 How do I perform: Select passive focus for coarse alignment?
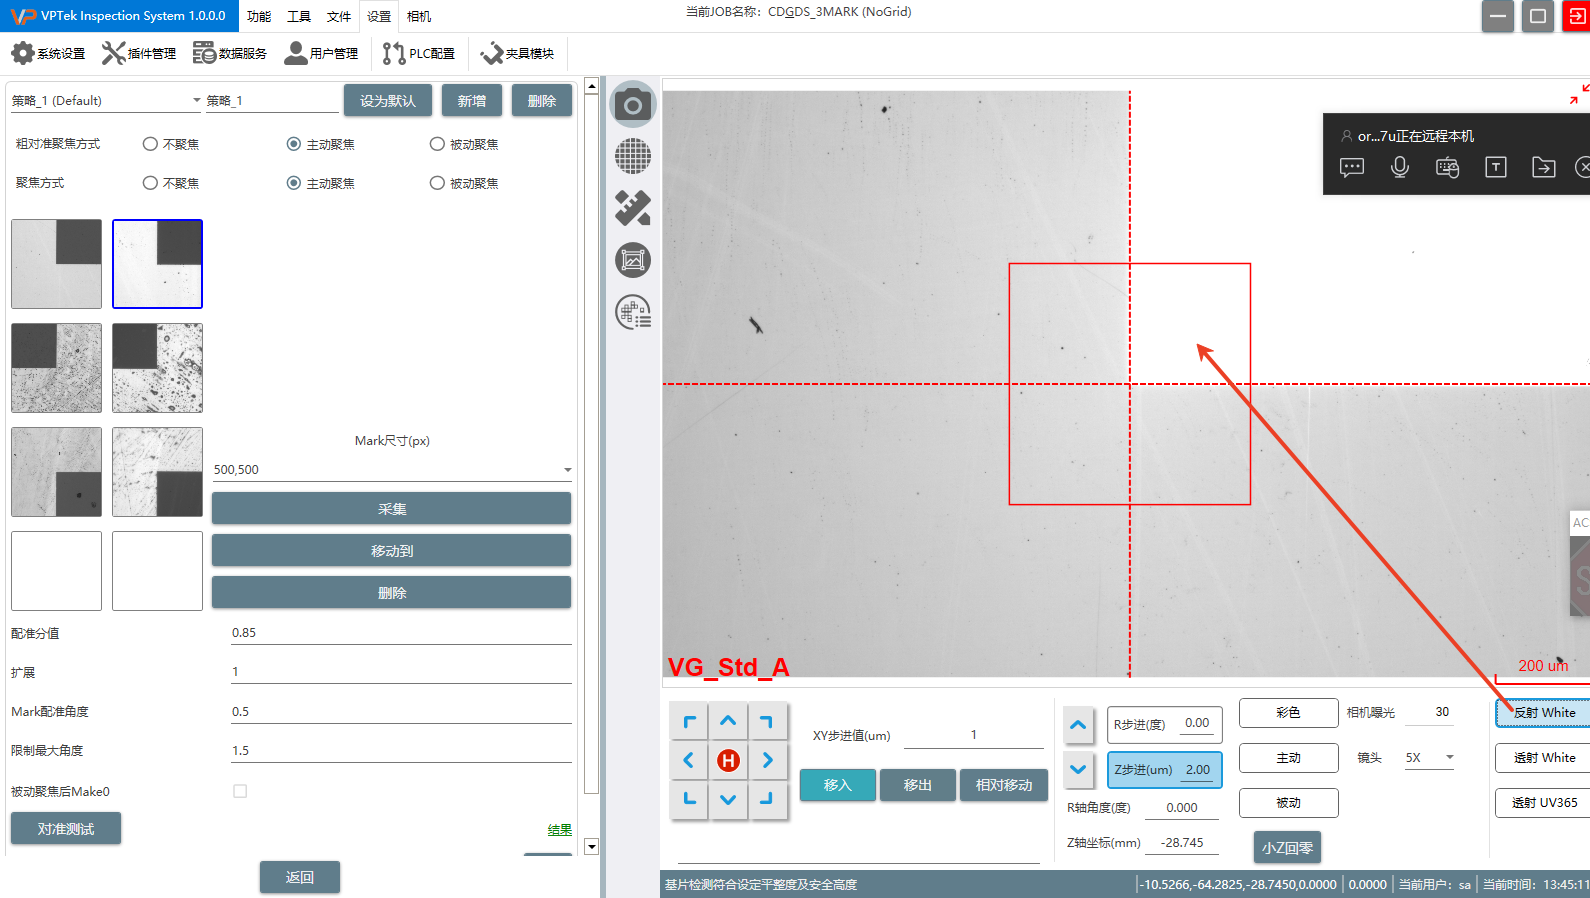(437, 144)
